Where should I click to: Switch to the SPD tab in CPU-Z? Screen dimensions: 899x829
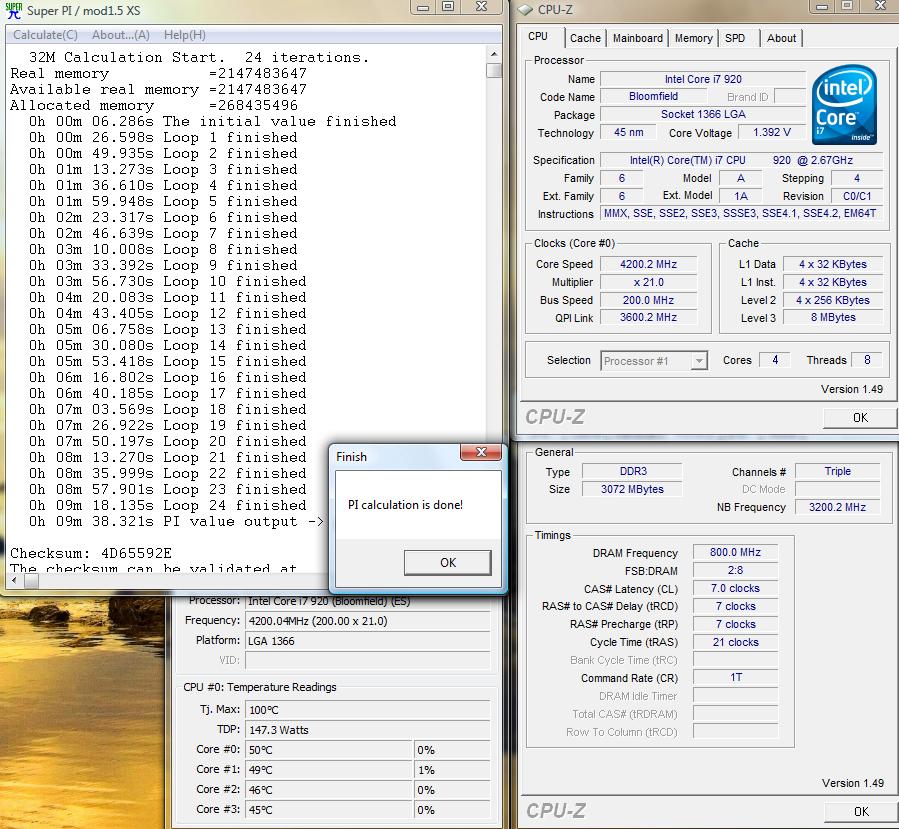point(735,38)
